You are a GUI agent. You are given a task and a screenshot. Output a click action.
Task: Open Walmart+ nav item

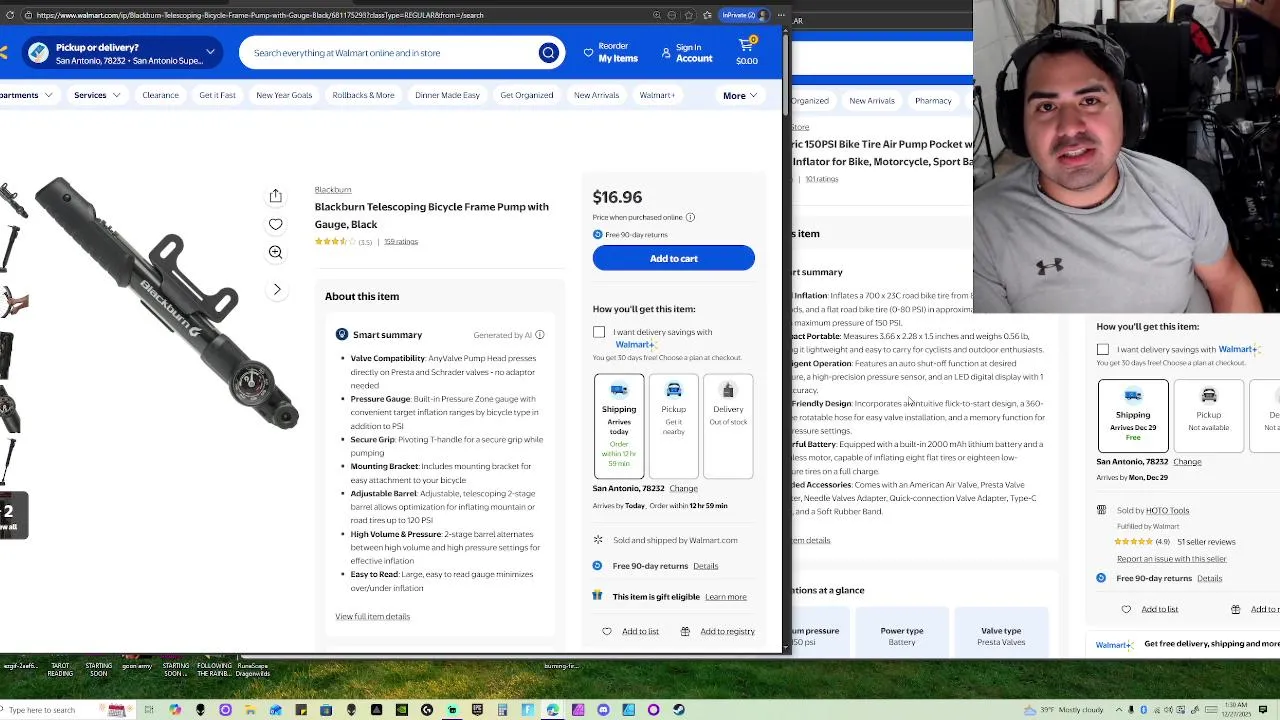657,95
